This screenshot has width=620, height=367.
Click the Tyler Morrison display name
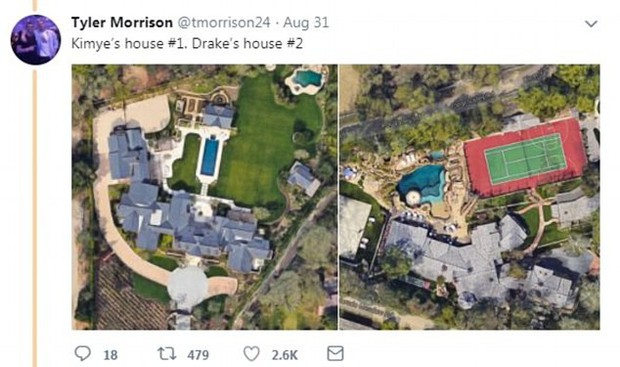(x=122, y=23)
